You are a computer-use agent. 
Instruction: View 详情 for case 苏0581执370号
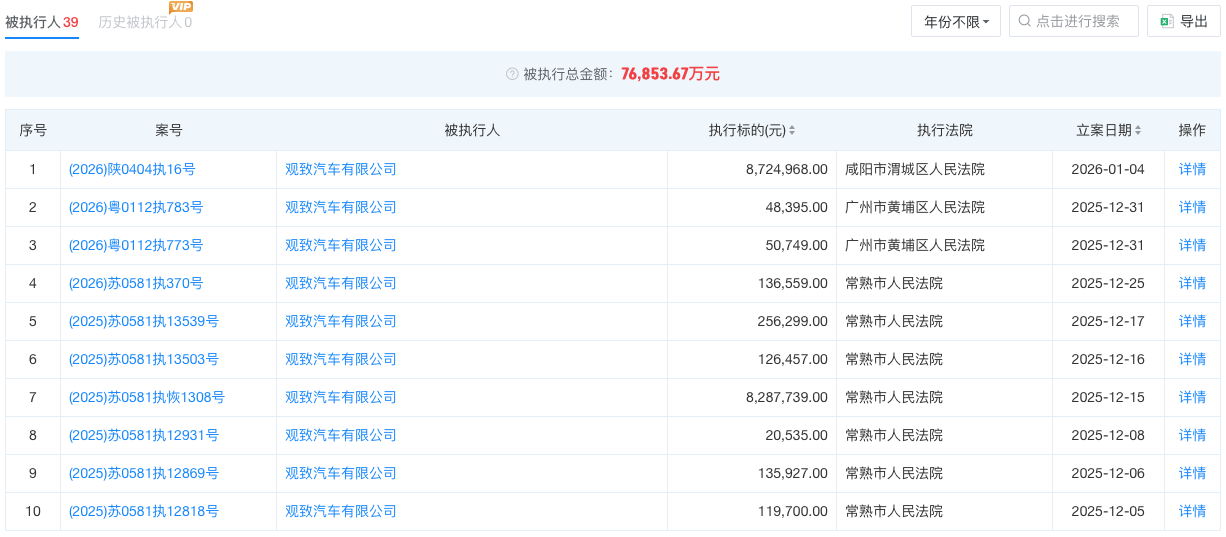coord(1192,284)
